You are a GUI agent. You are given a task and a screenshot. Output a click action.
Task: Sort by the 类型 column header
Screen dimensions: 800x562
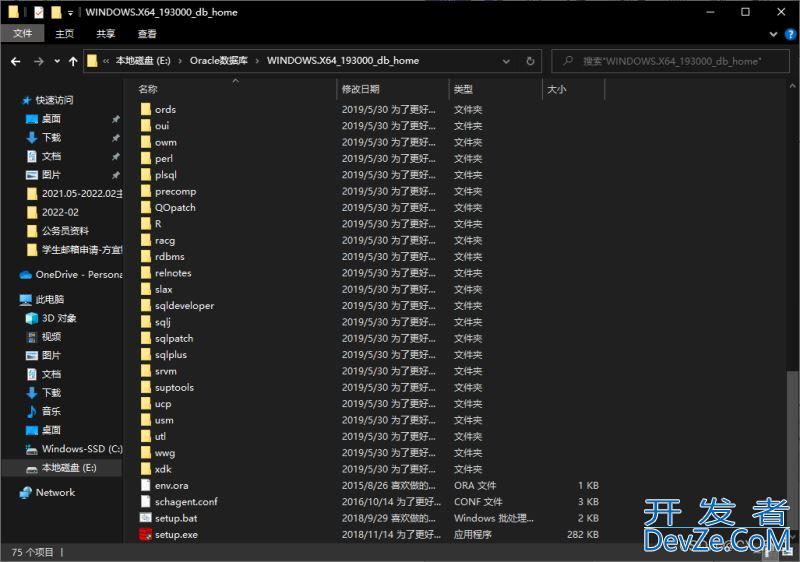tap(463, 89)
